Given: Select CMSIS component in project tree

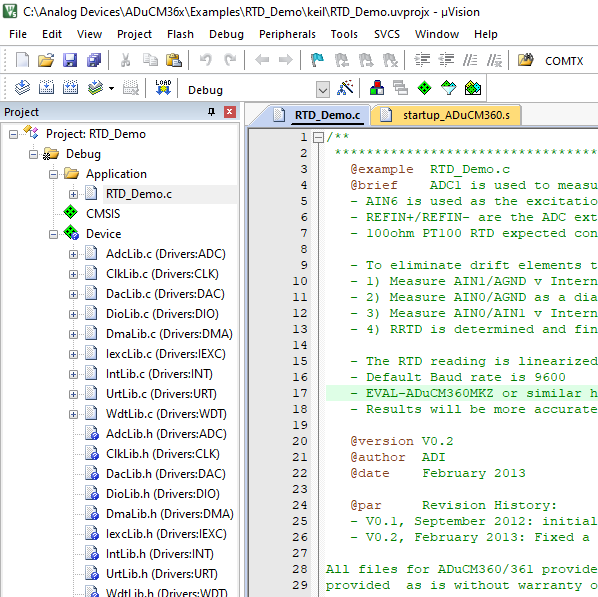Looking at the screenshot, I should tap(103, 214).
